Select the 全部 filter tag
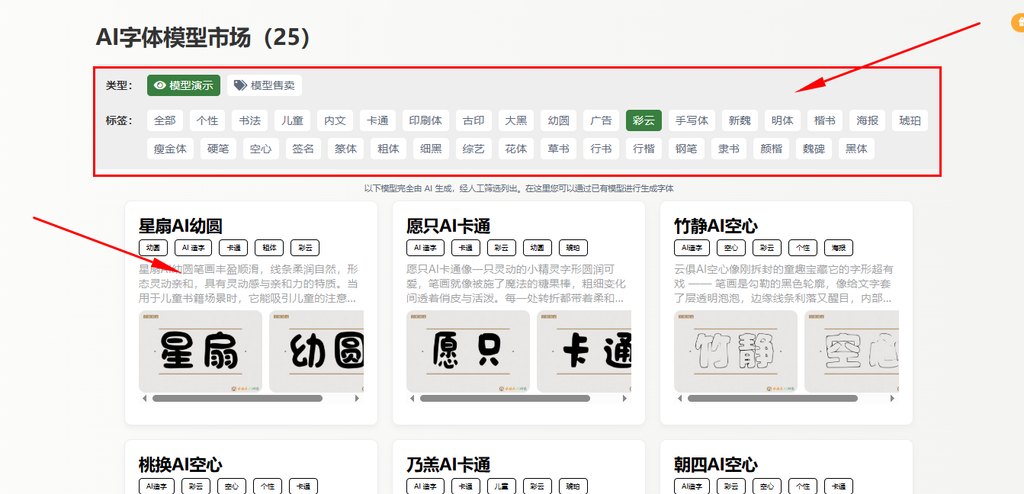 pyautogui.click(x=165, y=120)
